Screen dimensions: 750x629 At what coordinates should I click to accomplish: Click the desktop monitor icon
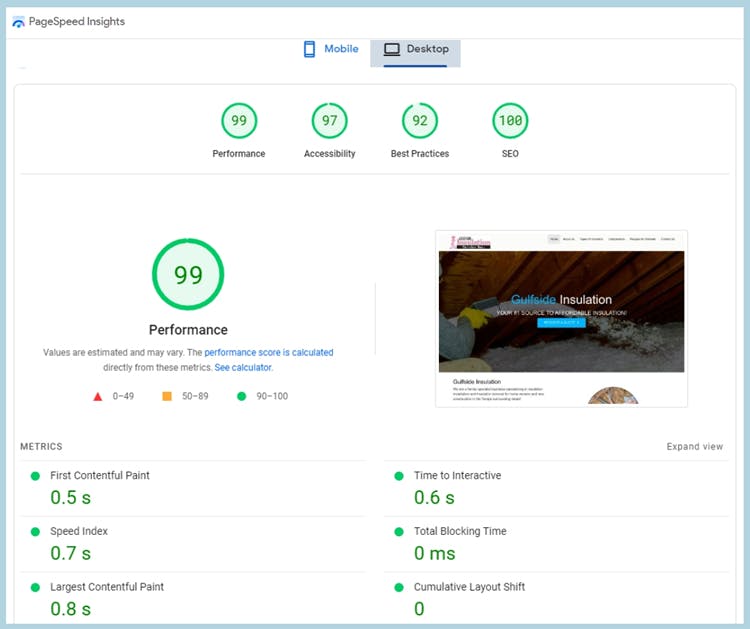pos(392,49)
